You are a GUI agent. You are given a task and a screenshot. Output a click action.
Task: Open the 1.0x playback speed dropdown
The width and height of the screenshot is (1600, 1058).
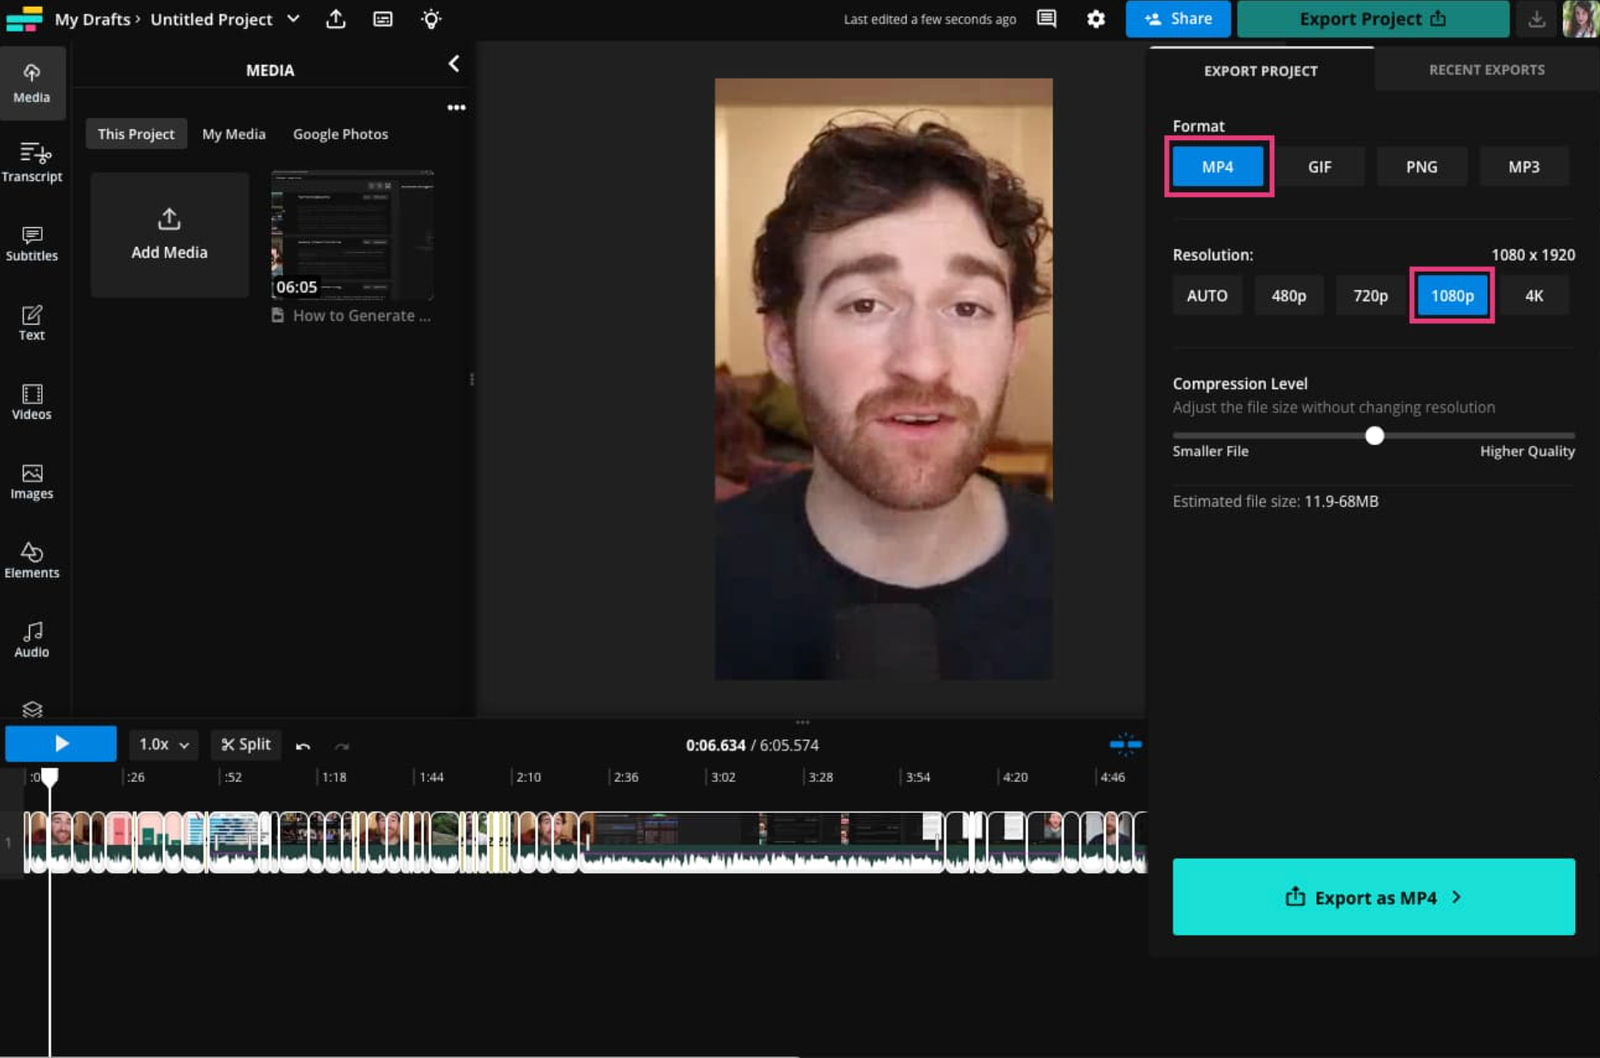coord(163,744)
